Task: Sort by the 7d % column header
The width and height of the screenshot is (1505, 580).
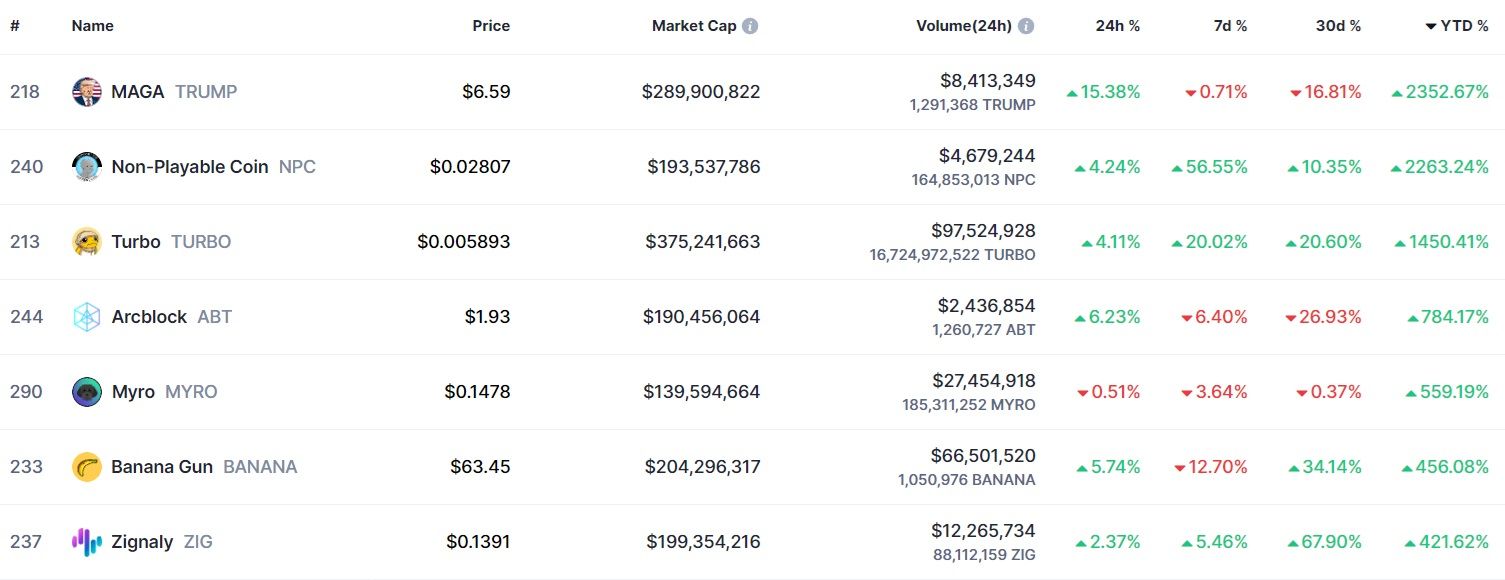Action: click(1230, 26)
